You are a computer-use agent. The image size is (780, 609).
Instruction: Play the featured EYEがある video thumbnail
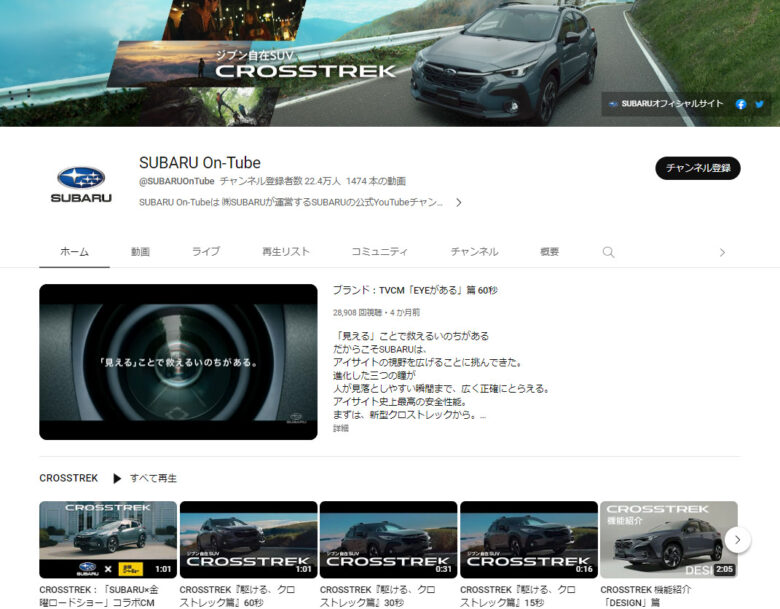178,362
